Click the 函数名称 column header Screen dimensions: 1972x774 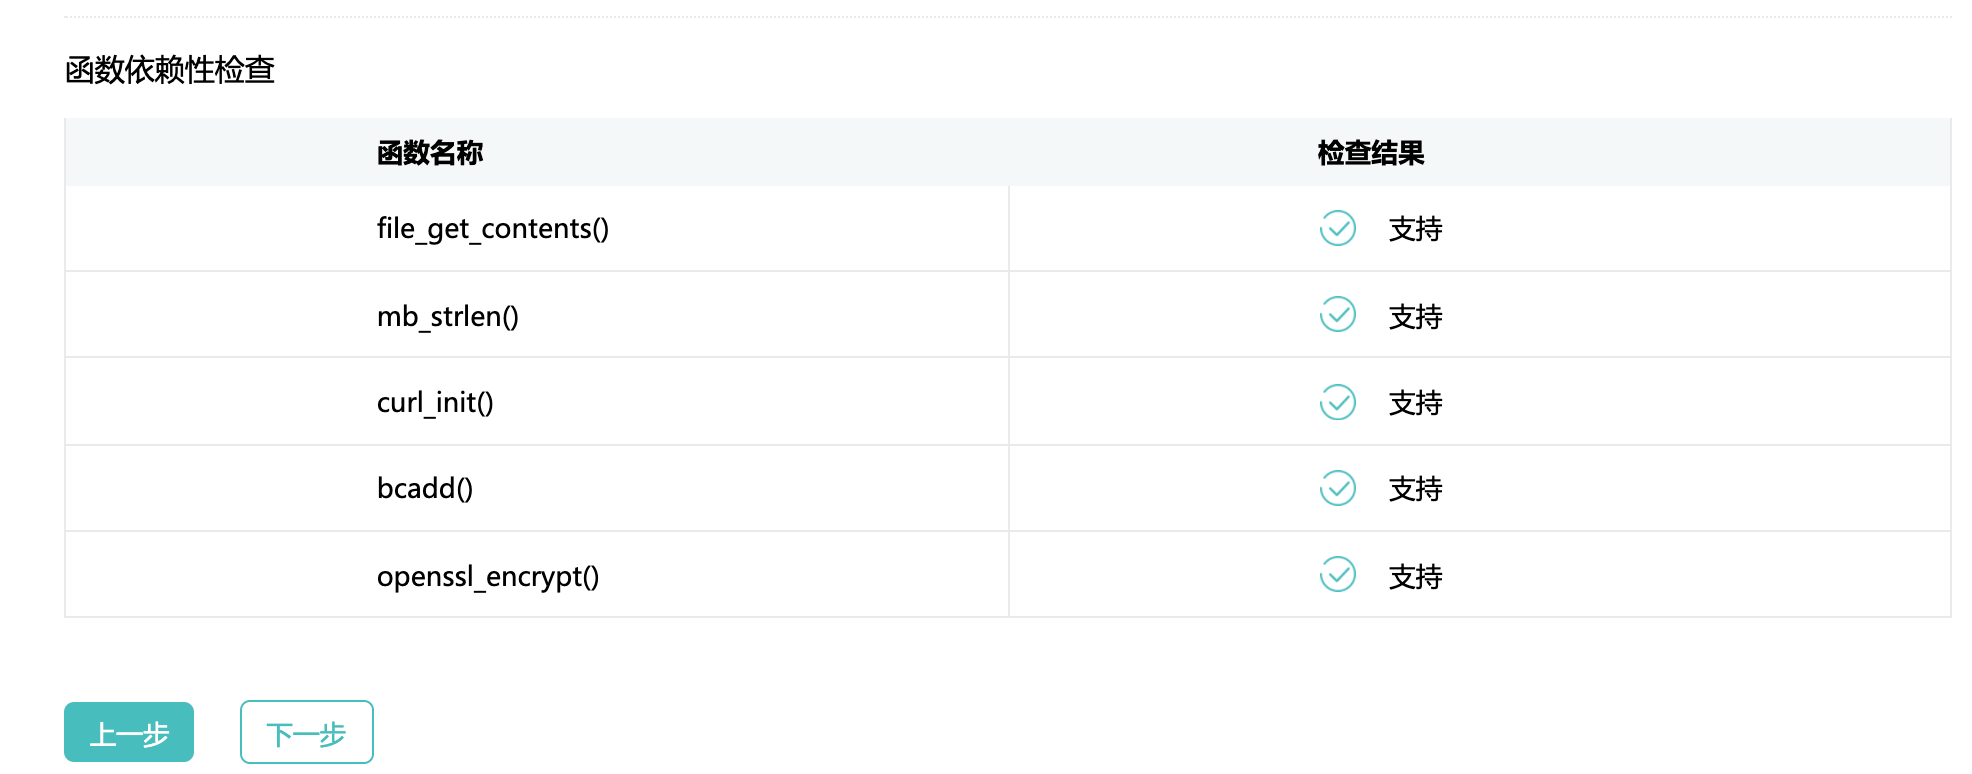tap(430, 153)
